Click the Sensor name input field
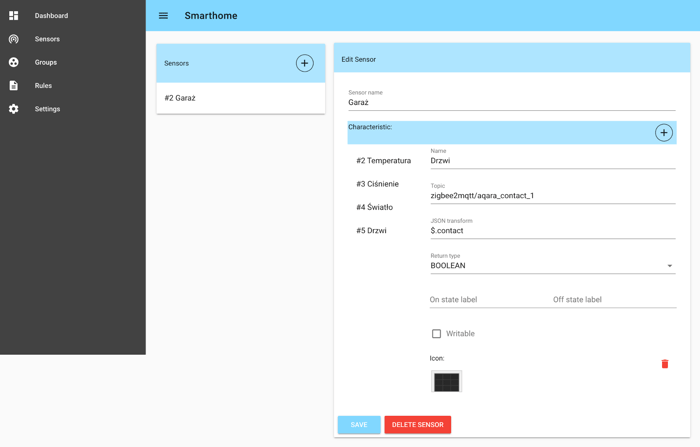Image resolution: width=700 pixels, height=447 pixels. (511, 102)
